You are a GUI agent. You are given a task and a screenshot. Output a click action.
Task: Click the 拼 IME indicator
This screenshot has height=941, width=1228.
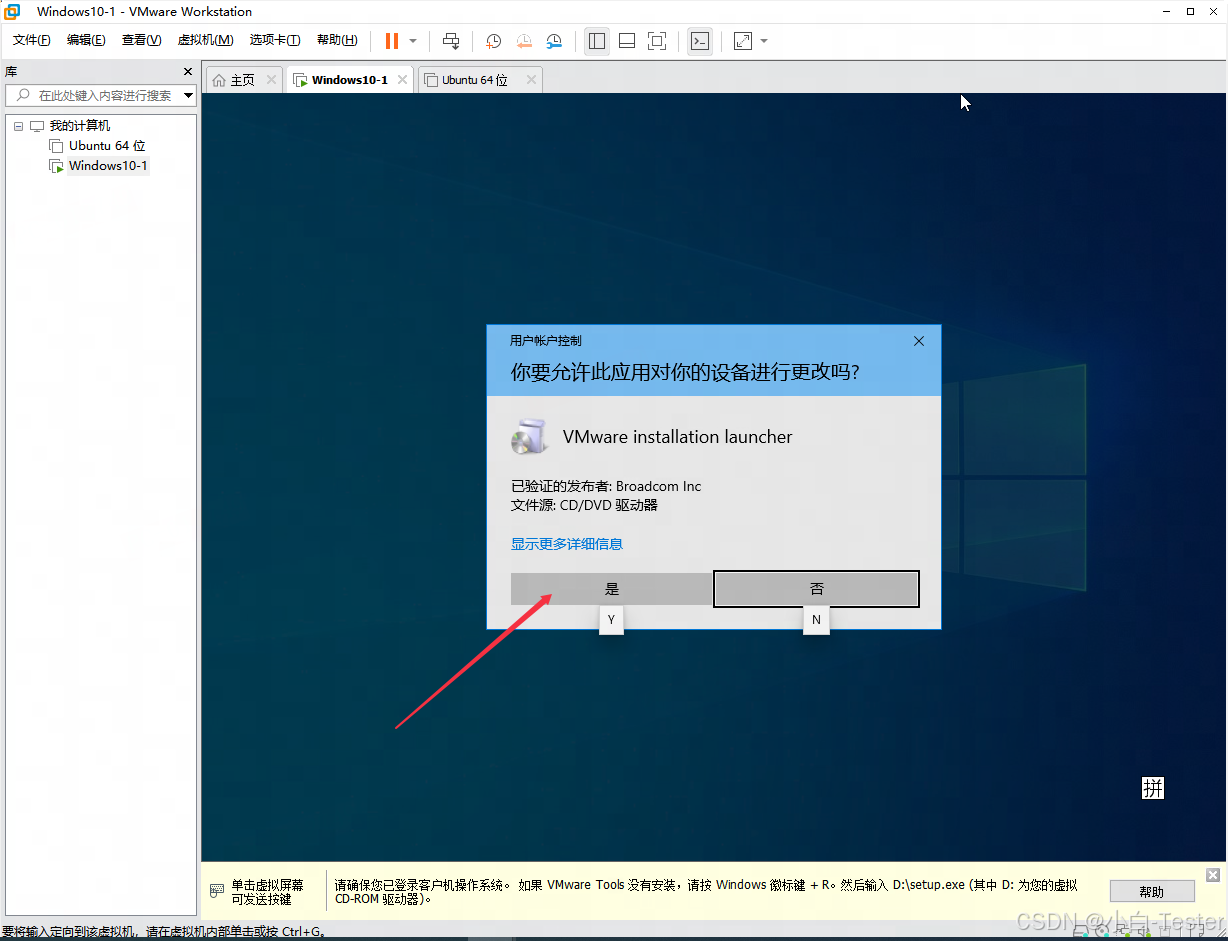point(1153,788)
